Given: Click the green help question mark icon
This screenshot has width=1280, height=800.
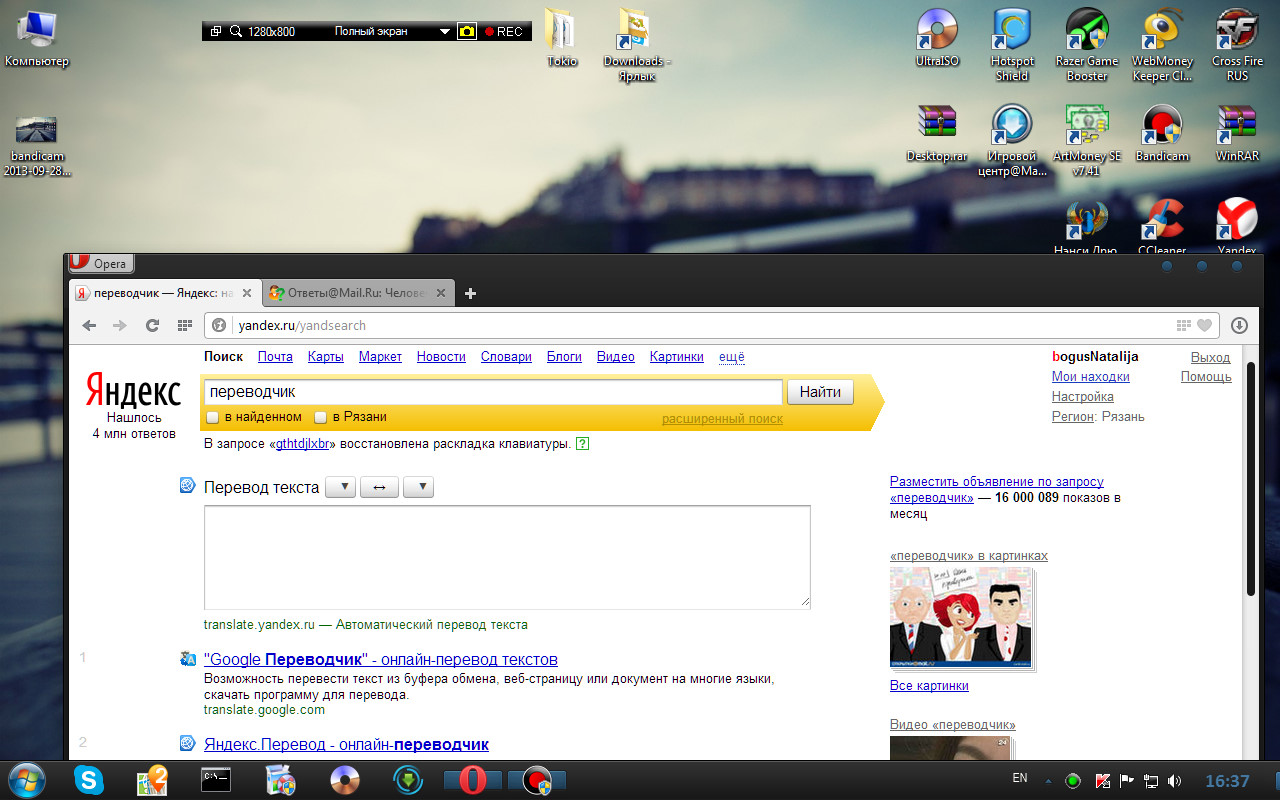Looking at the screenshot, I should [x=583, y=443].
